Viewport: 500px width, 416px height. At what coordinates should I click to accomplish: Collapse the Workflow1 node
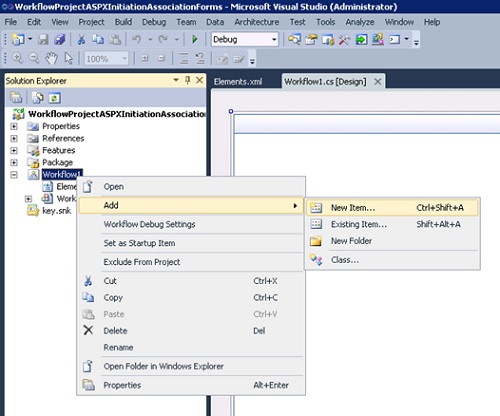14,175
